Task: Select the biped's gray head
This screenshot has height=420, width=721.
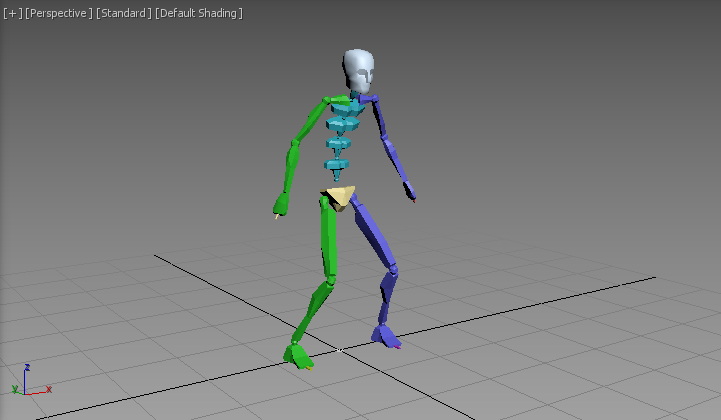Action: click(x=359, y=70)
